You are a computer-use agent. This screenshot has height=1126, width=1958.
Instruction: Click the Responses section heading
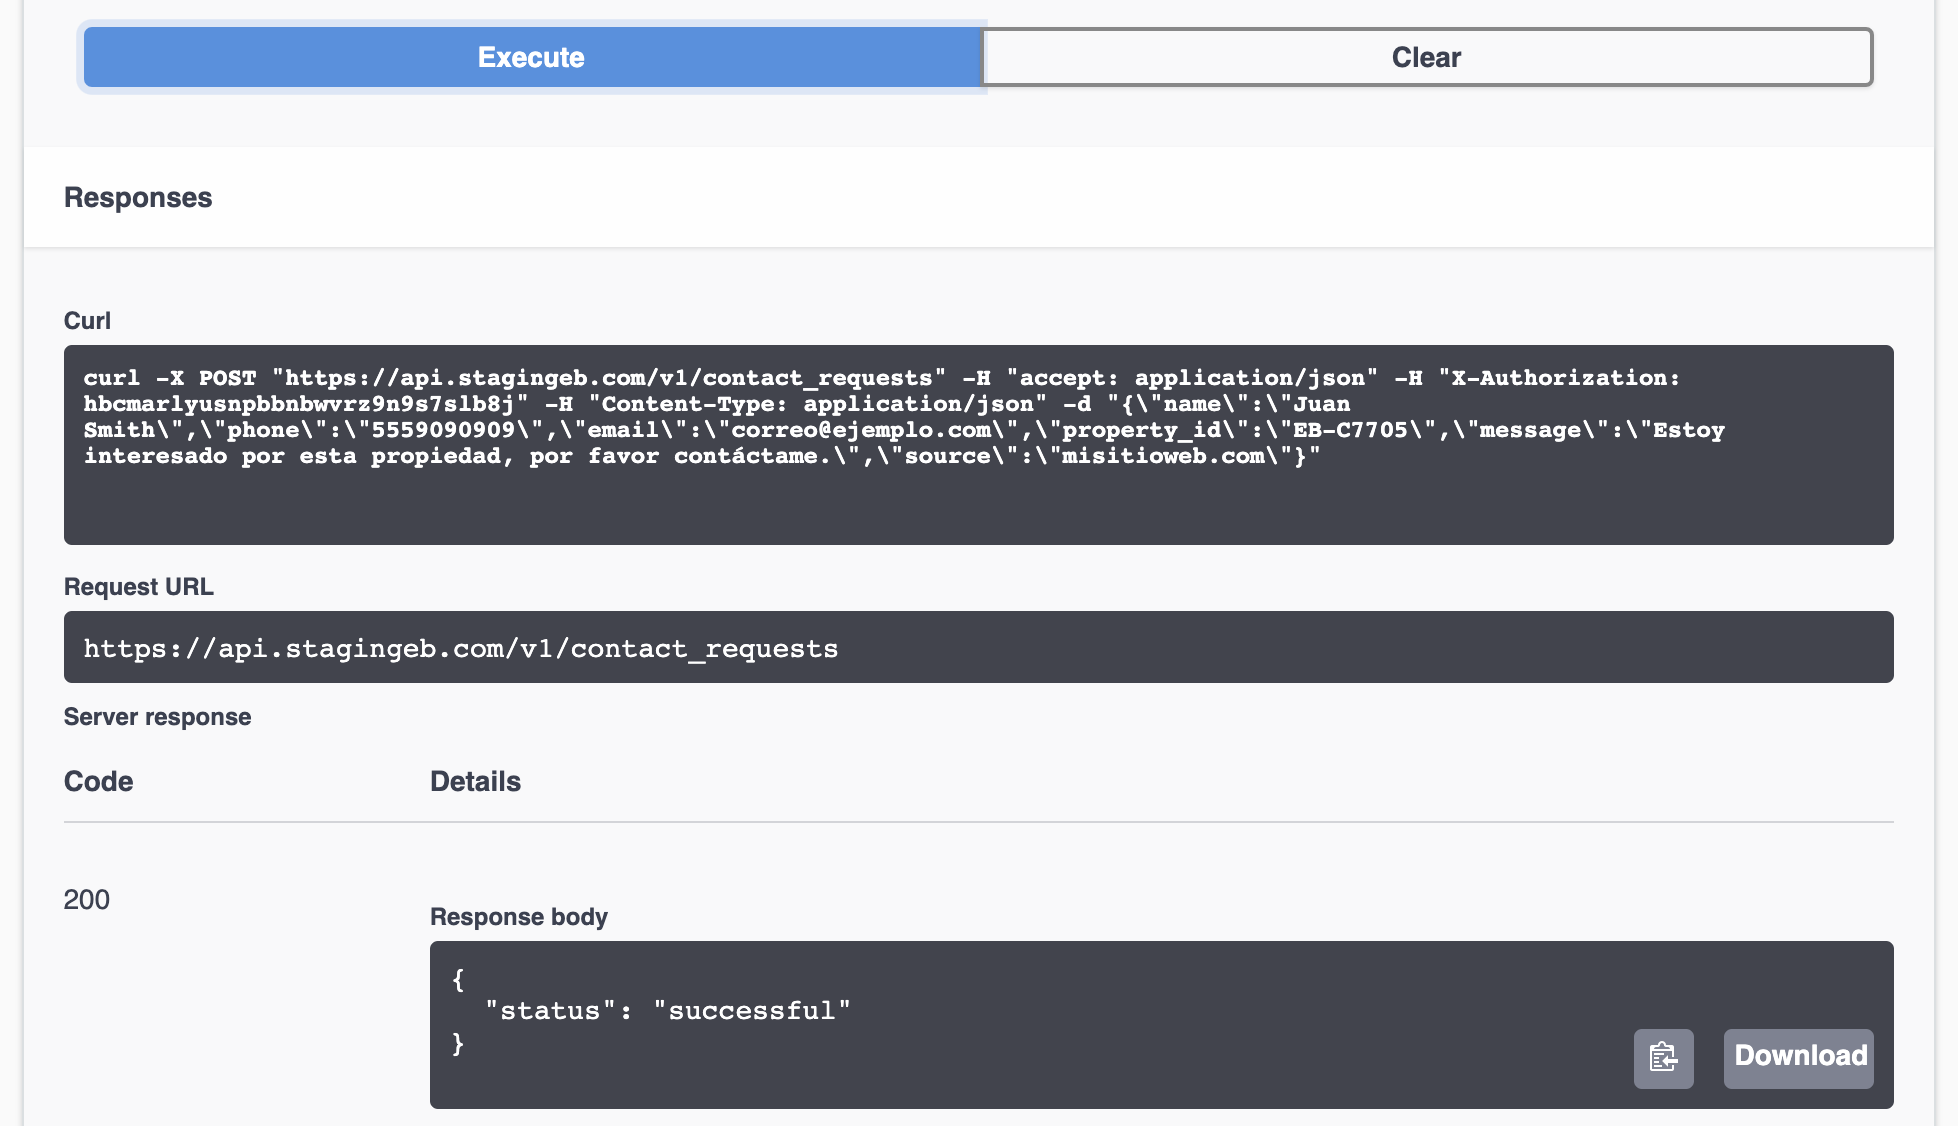[x=138, y=197]
